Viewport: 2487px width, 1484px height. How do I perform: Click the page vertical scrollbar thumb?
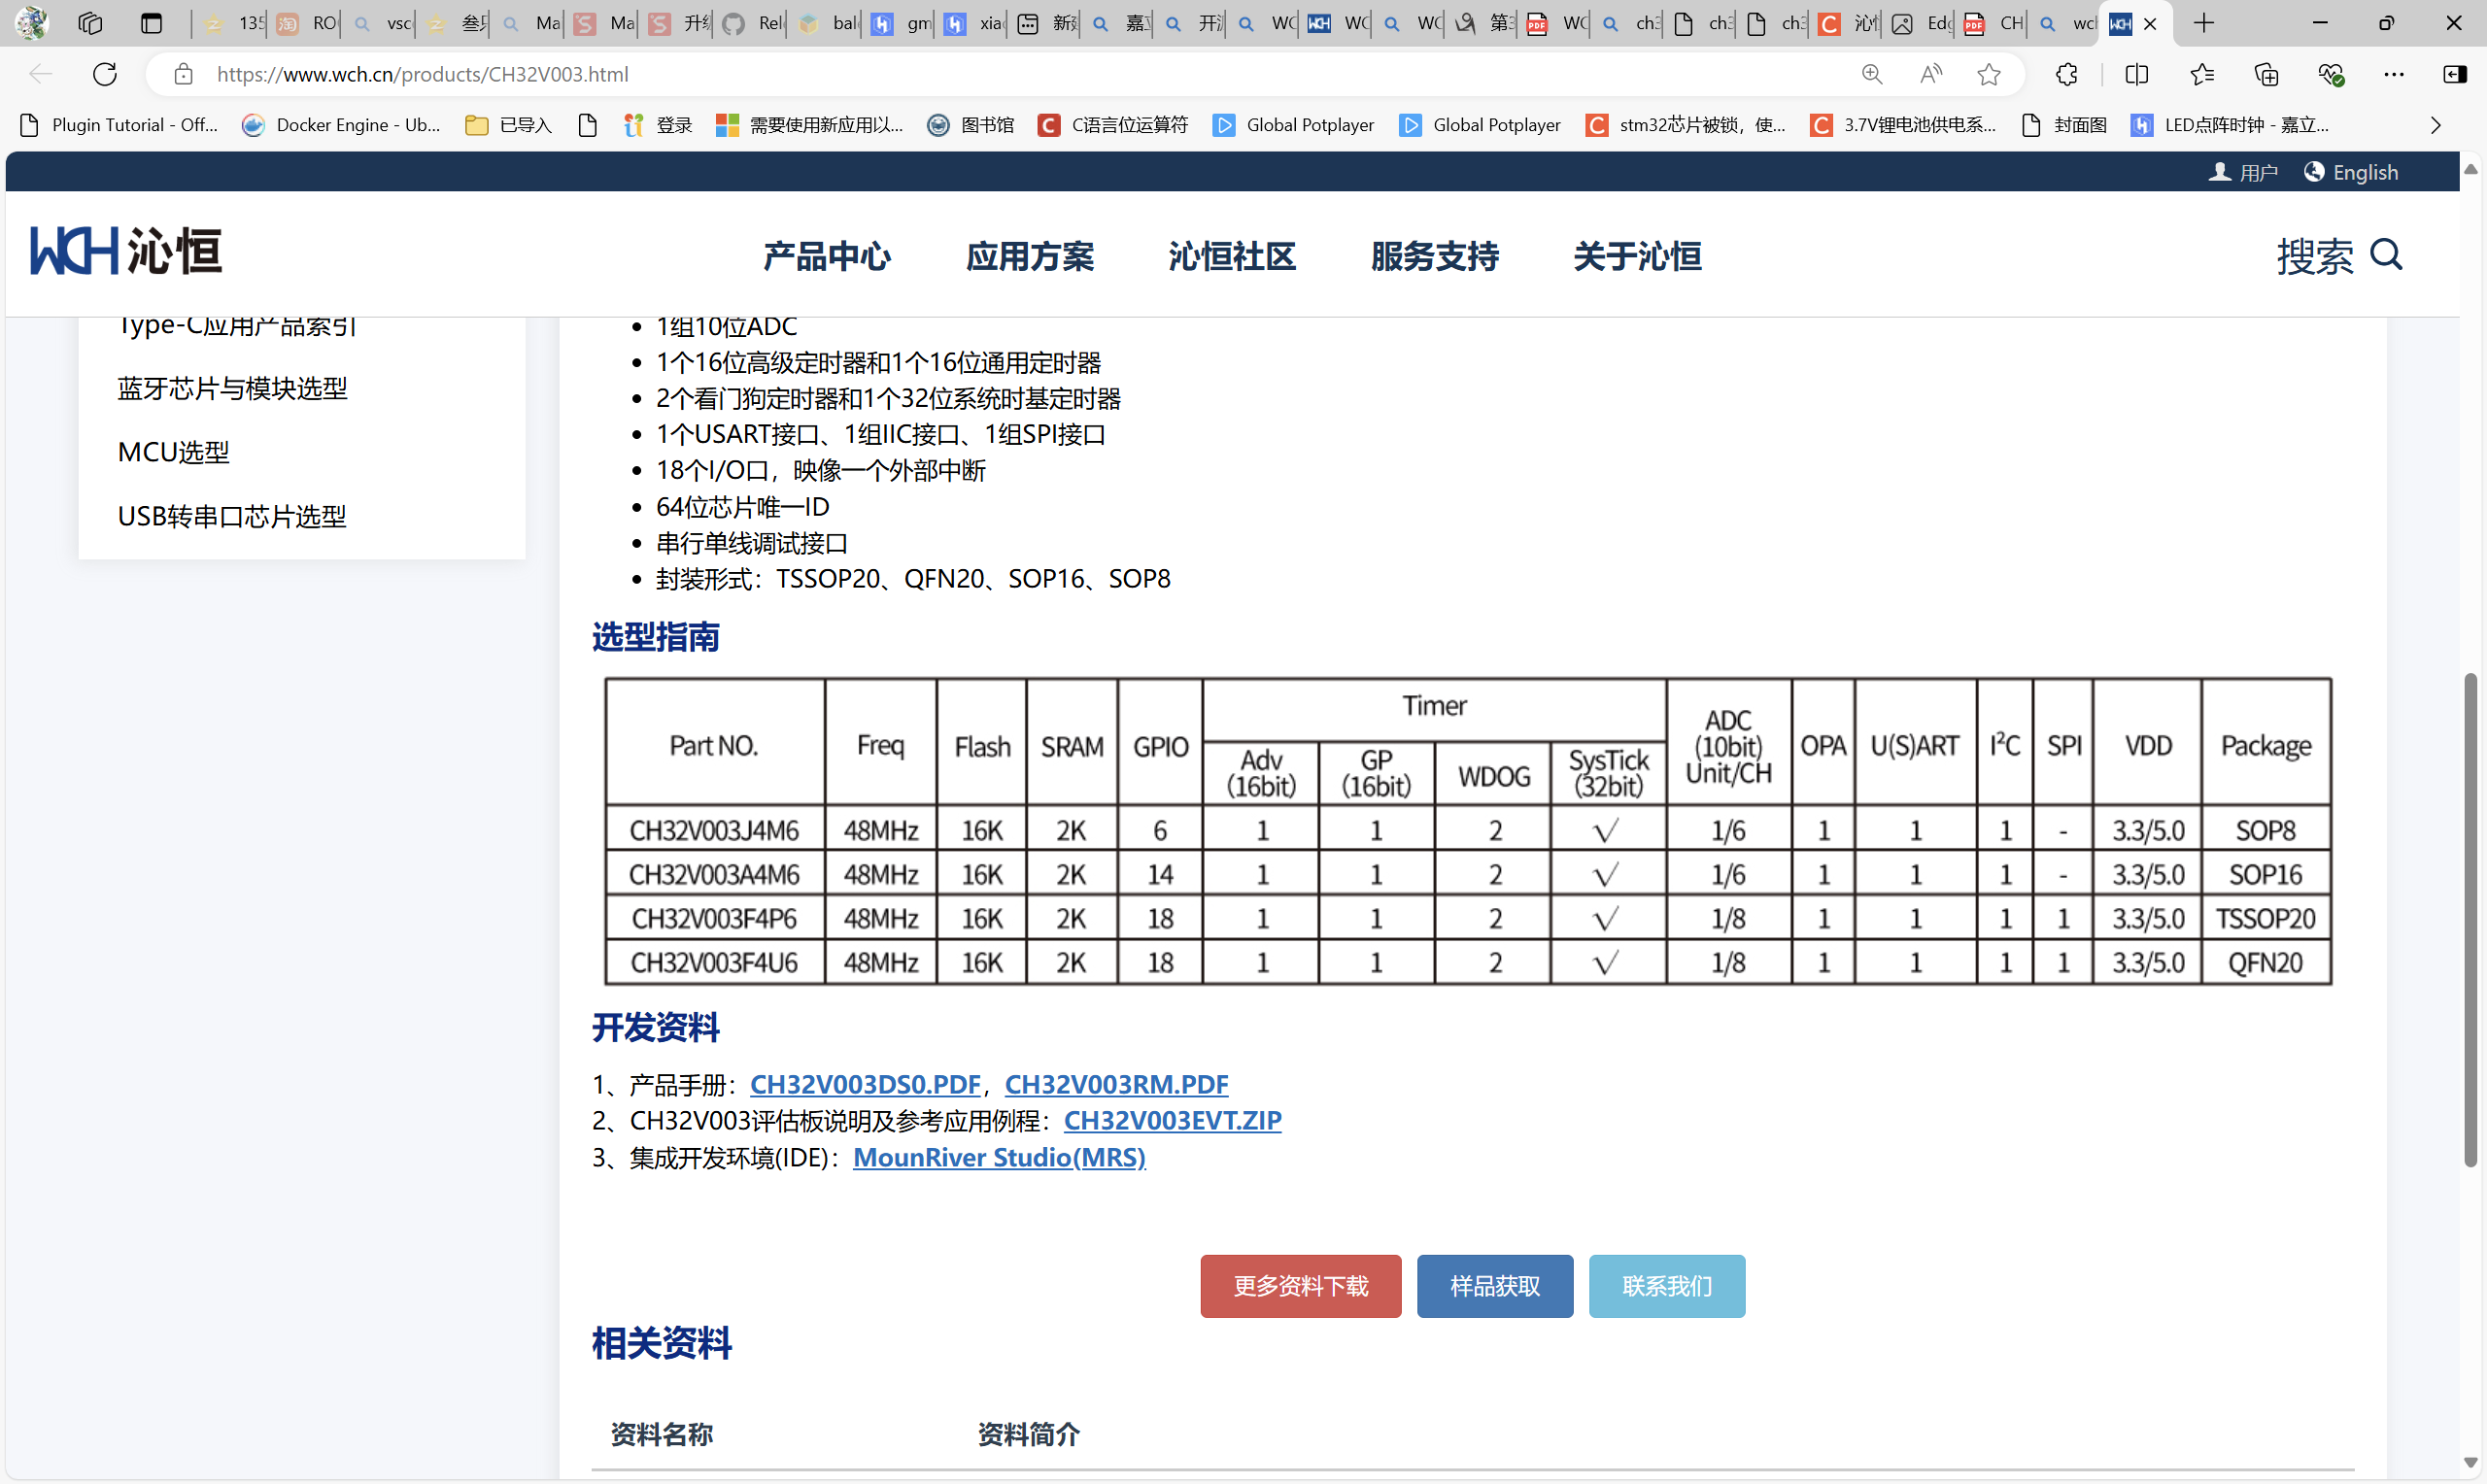click(2470, 920)
